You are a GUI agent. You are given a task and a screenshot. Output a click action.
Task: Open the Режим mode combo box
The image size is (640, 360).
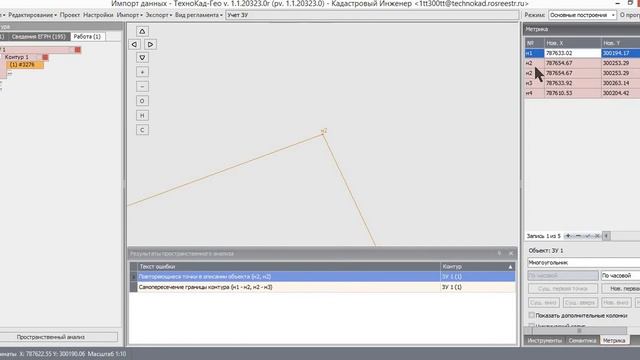[x=582, y=15]
